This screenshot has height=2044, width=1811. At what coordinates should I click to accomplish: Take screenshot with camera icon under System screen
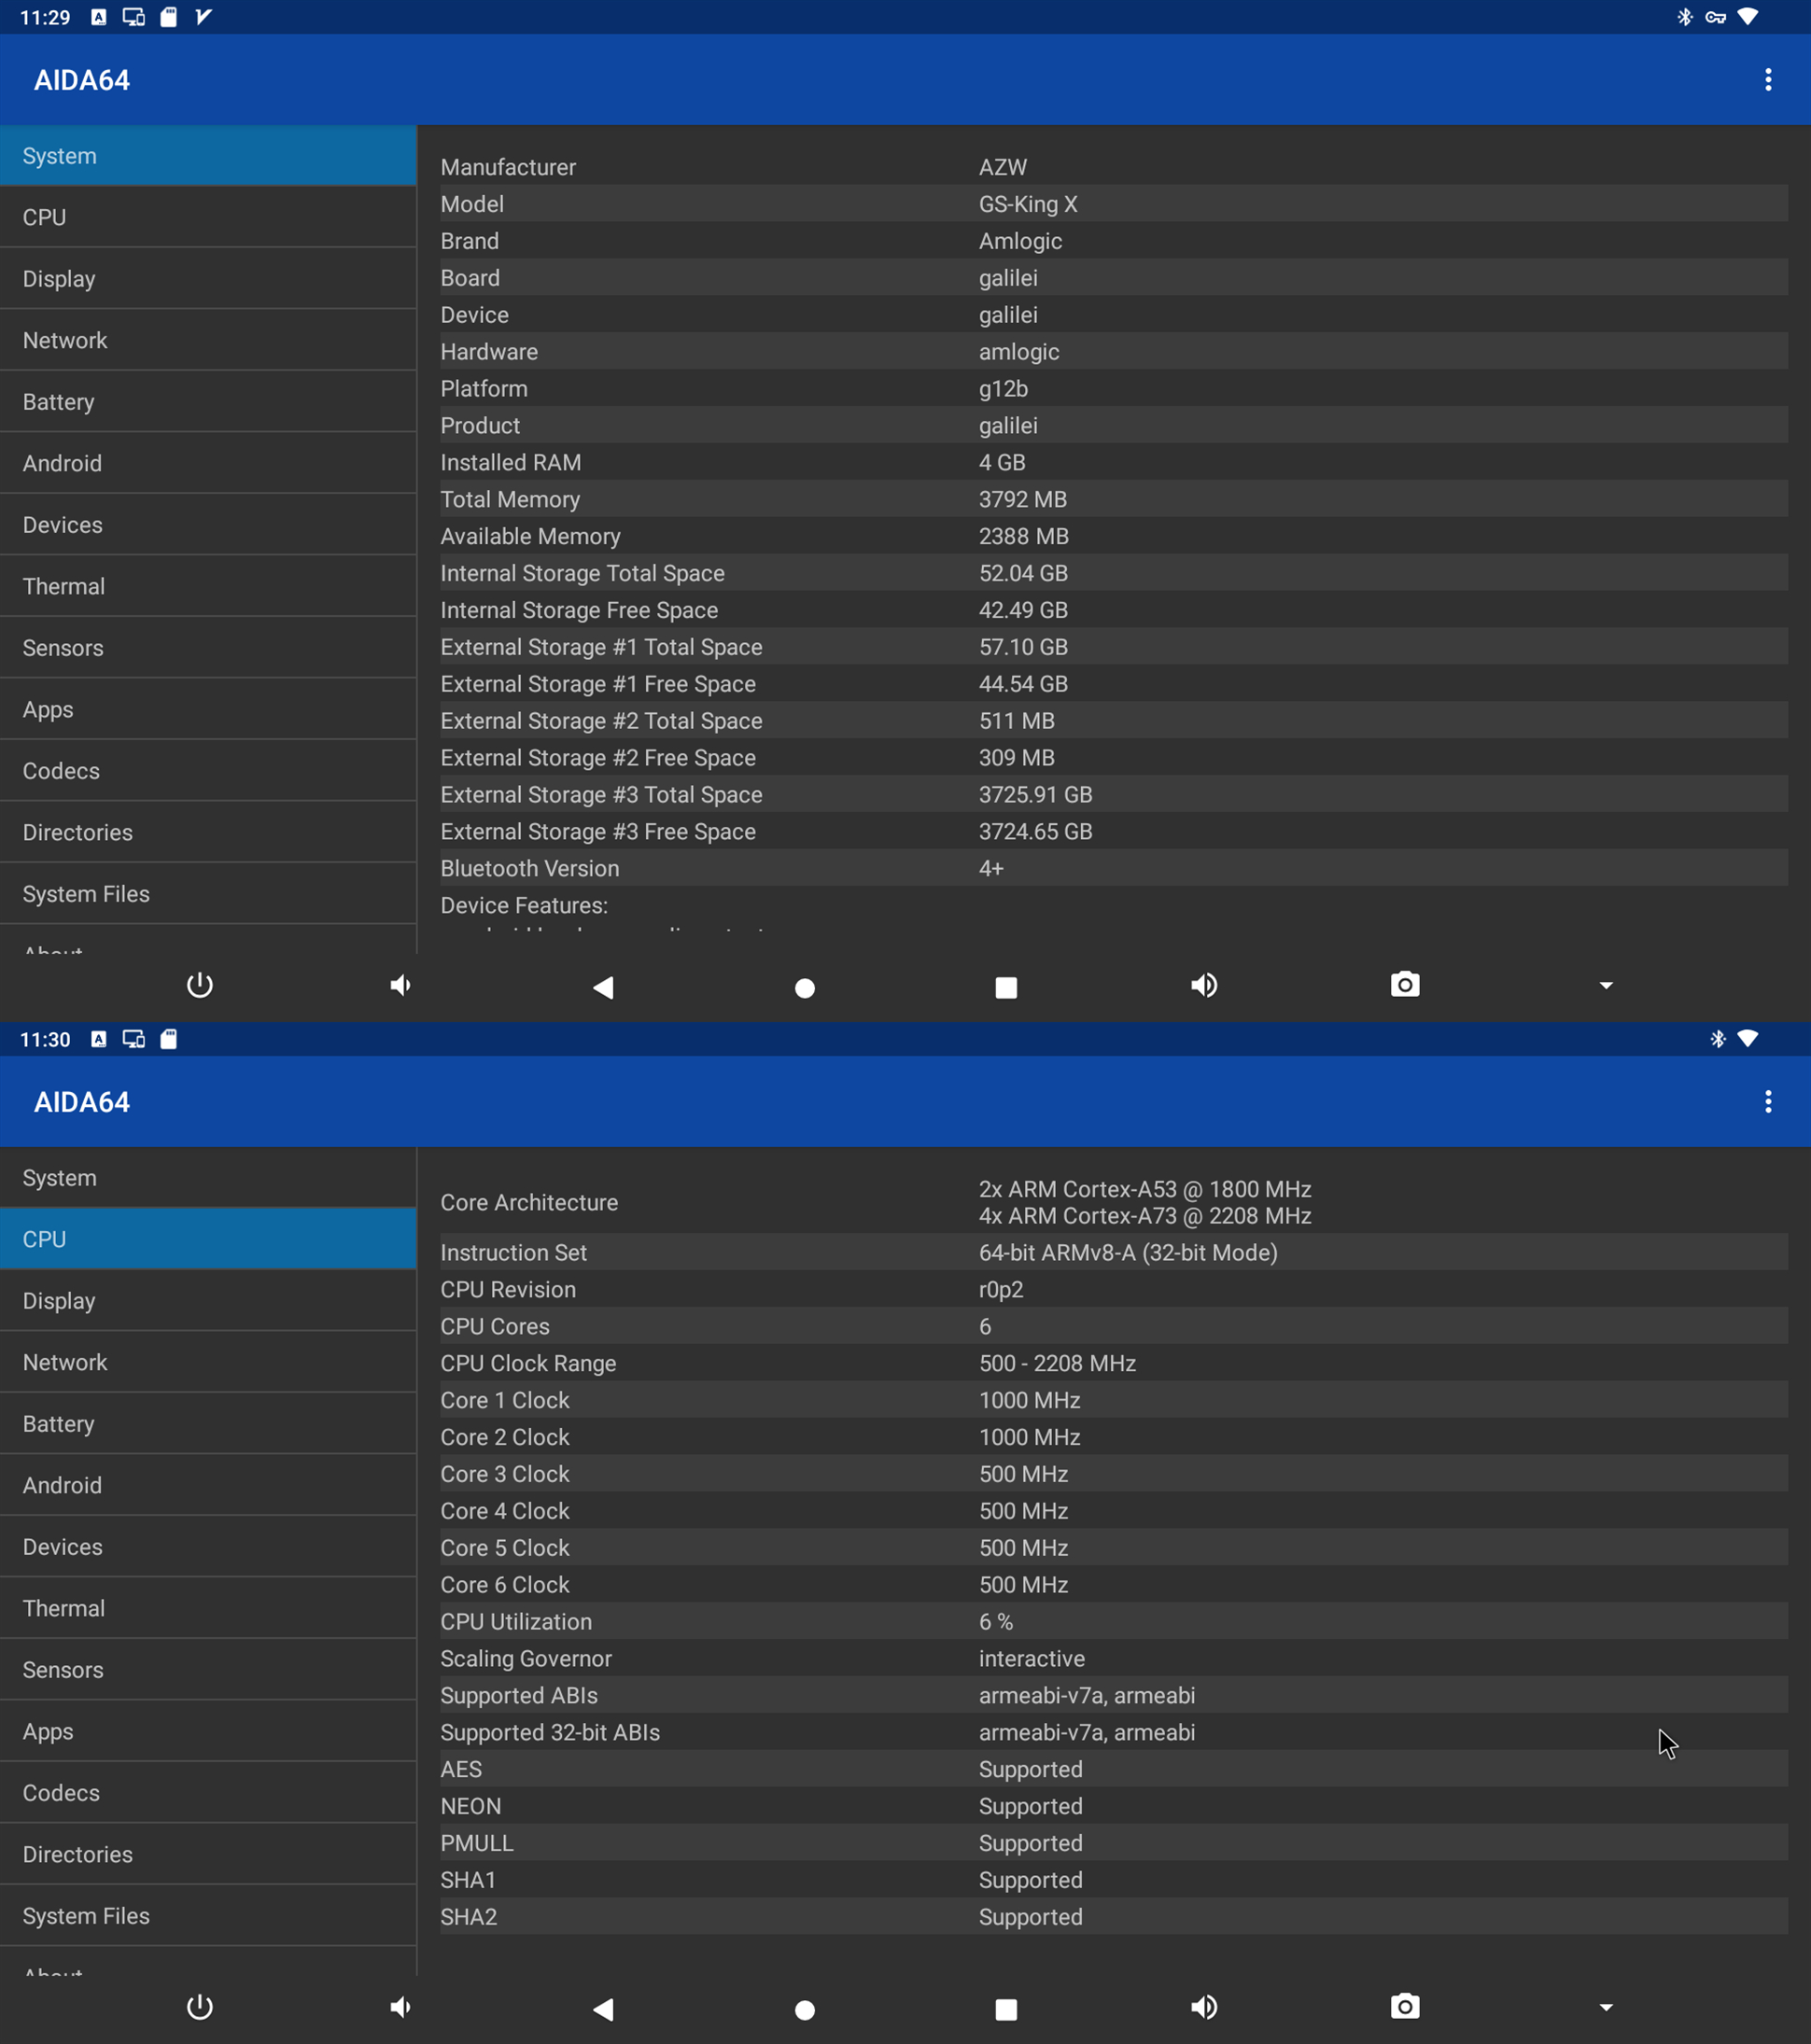(1405, 985)
